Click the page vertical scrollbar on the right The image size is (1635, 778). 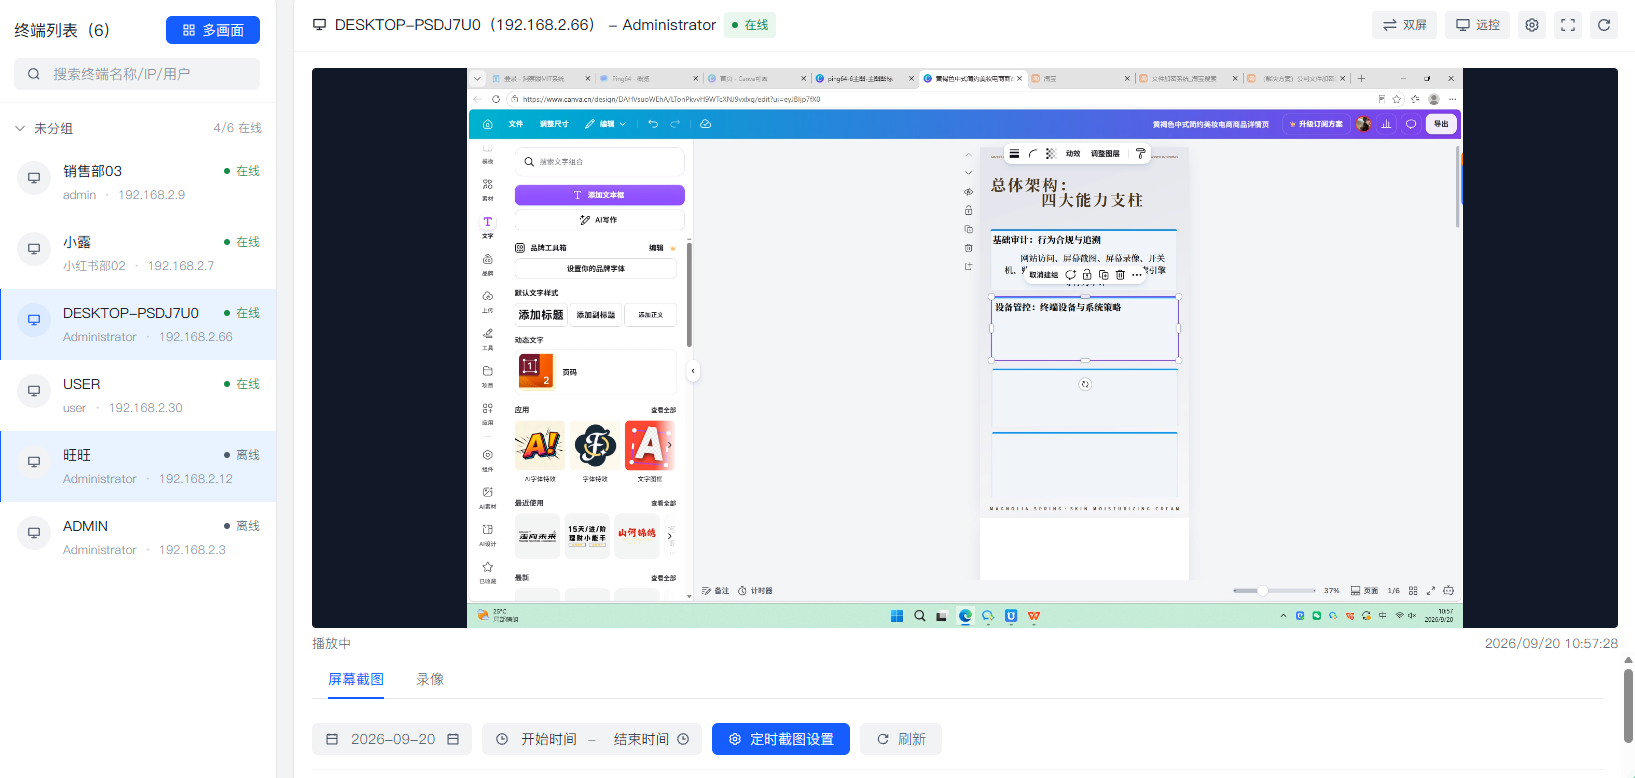1628,705
